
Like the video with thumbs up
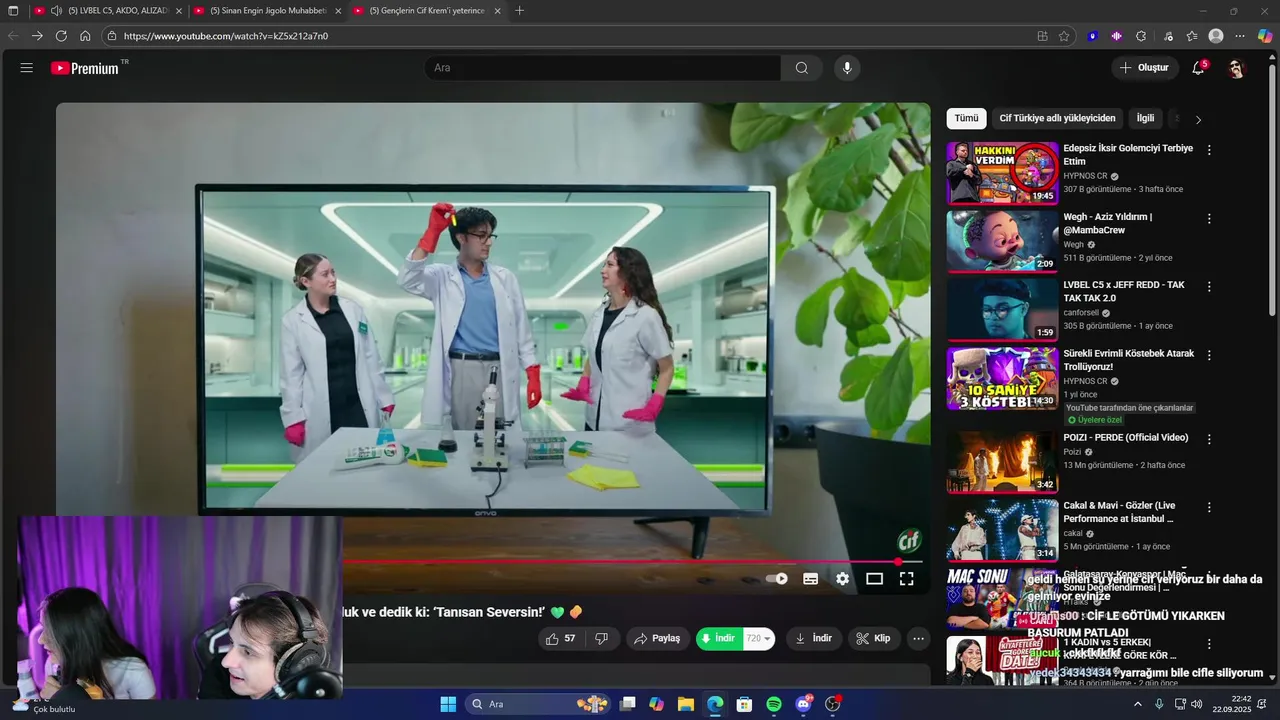click(x=560, y=638)
